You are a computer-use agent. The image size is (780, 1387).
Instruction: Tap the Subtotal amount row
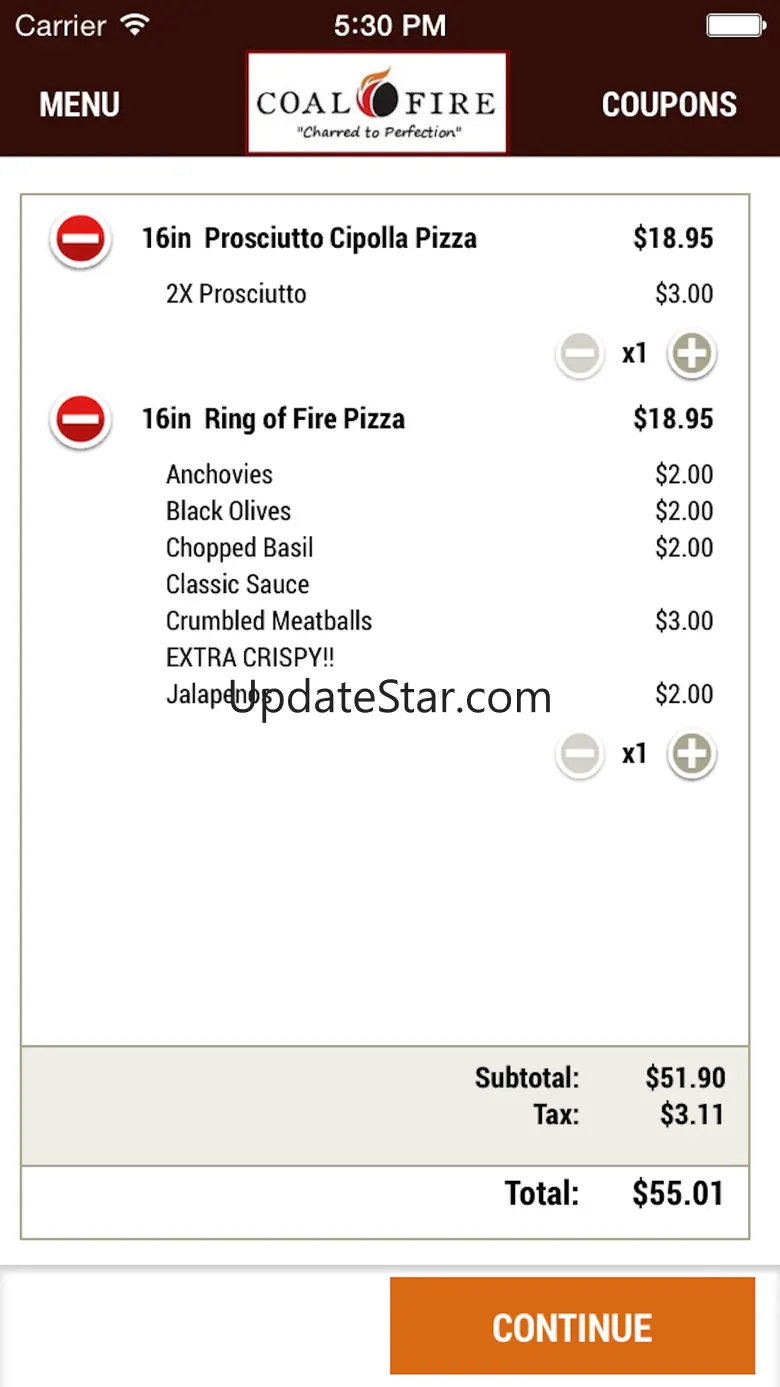tap(685, 1078)
